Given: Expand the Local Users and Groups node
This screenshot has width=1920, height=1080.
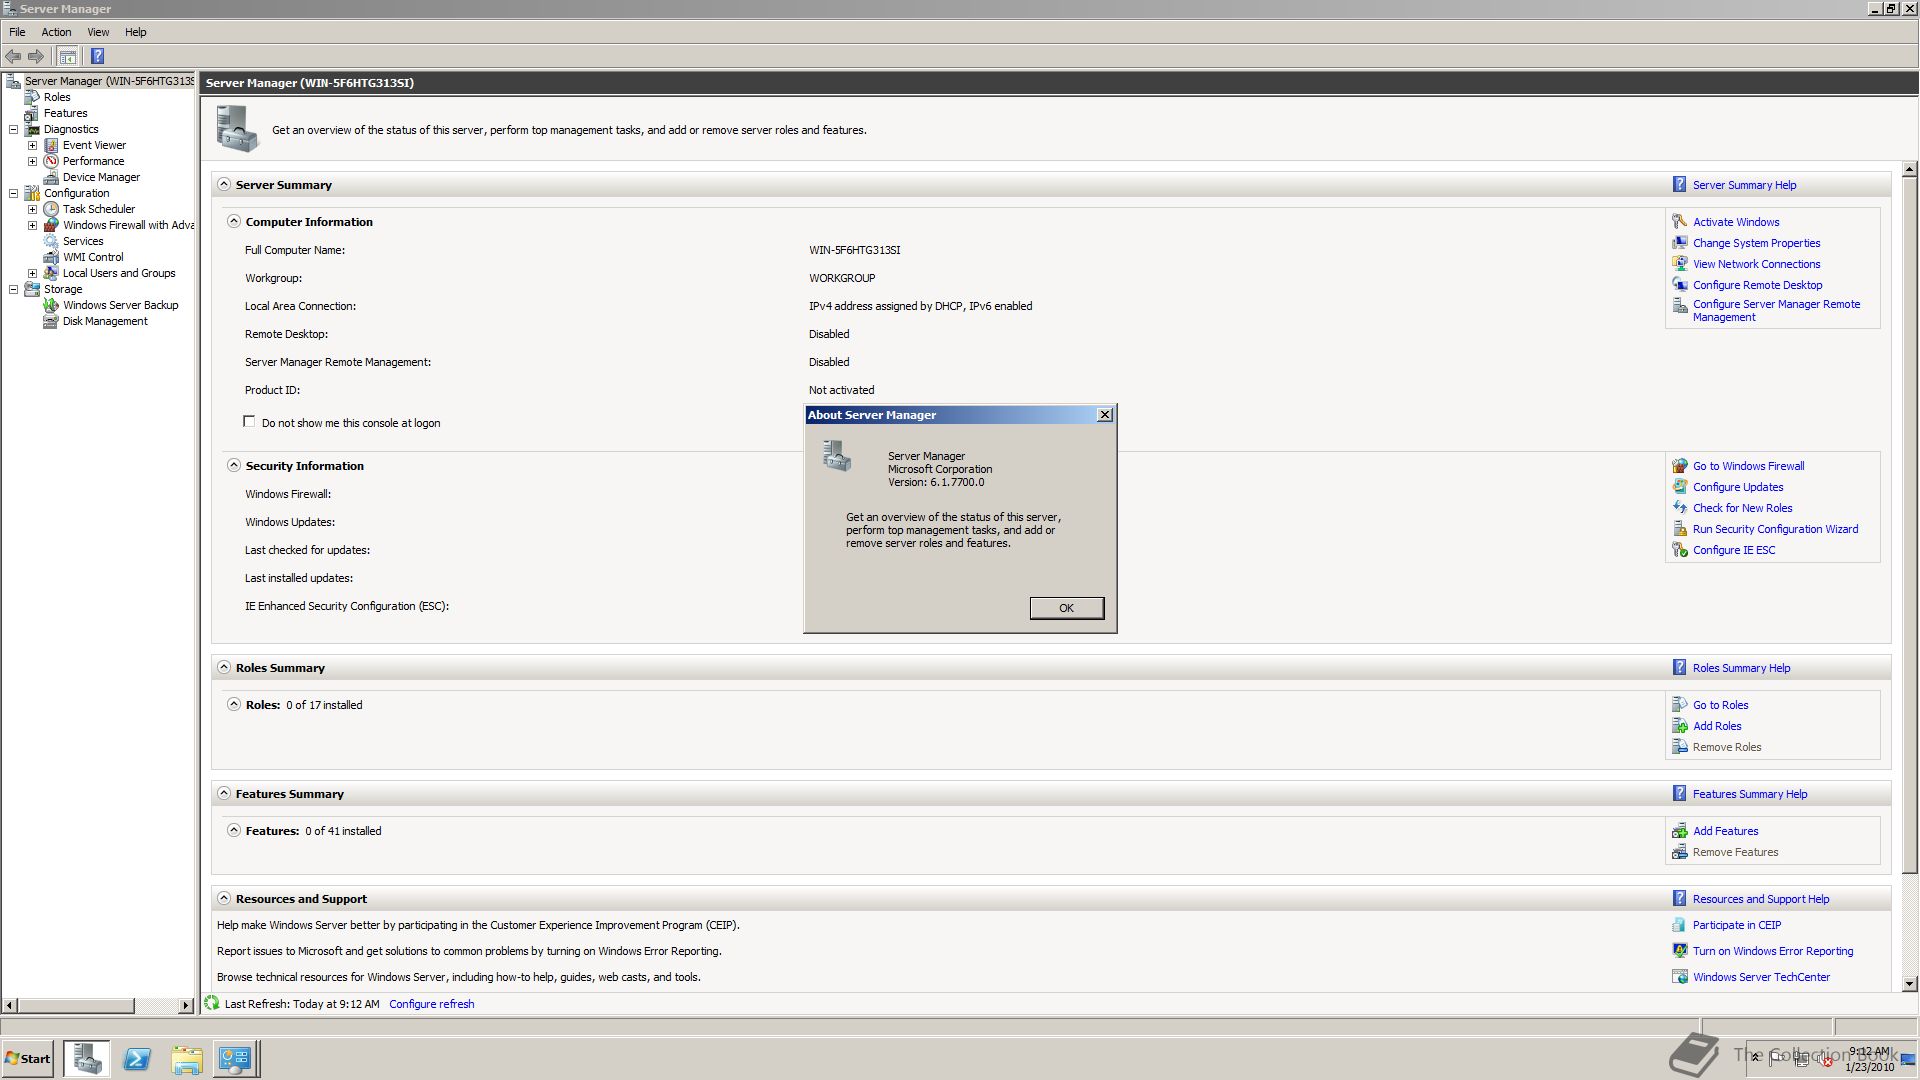Looking at the screenshot, I should [32, 273].
